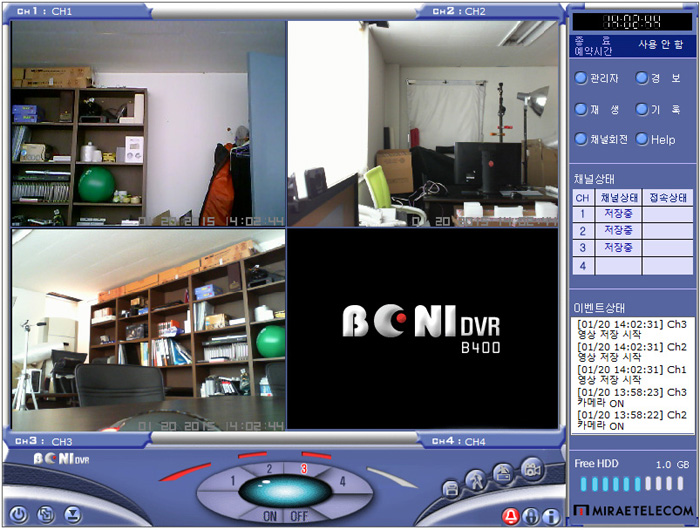Open the info icon
The image size is (700, 530).
click(x=551, y=517)
